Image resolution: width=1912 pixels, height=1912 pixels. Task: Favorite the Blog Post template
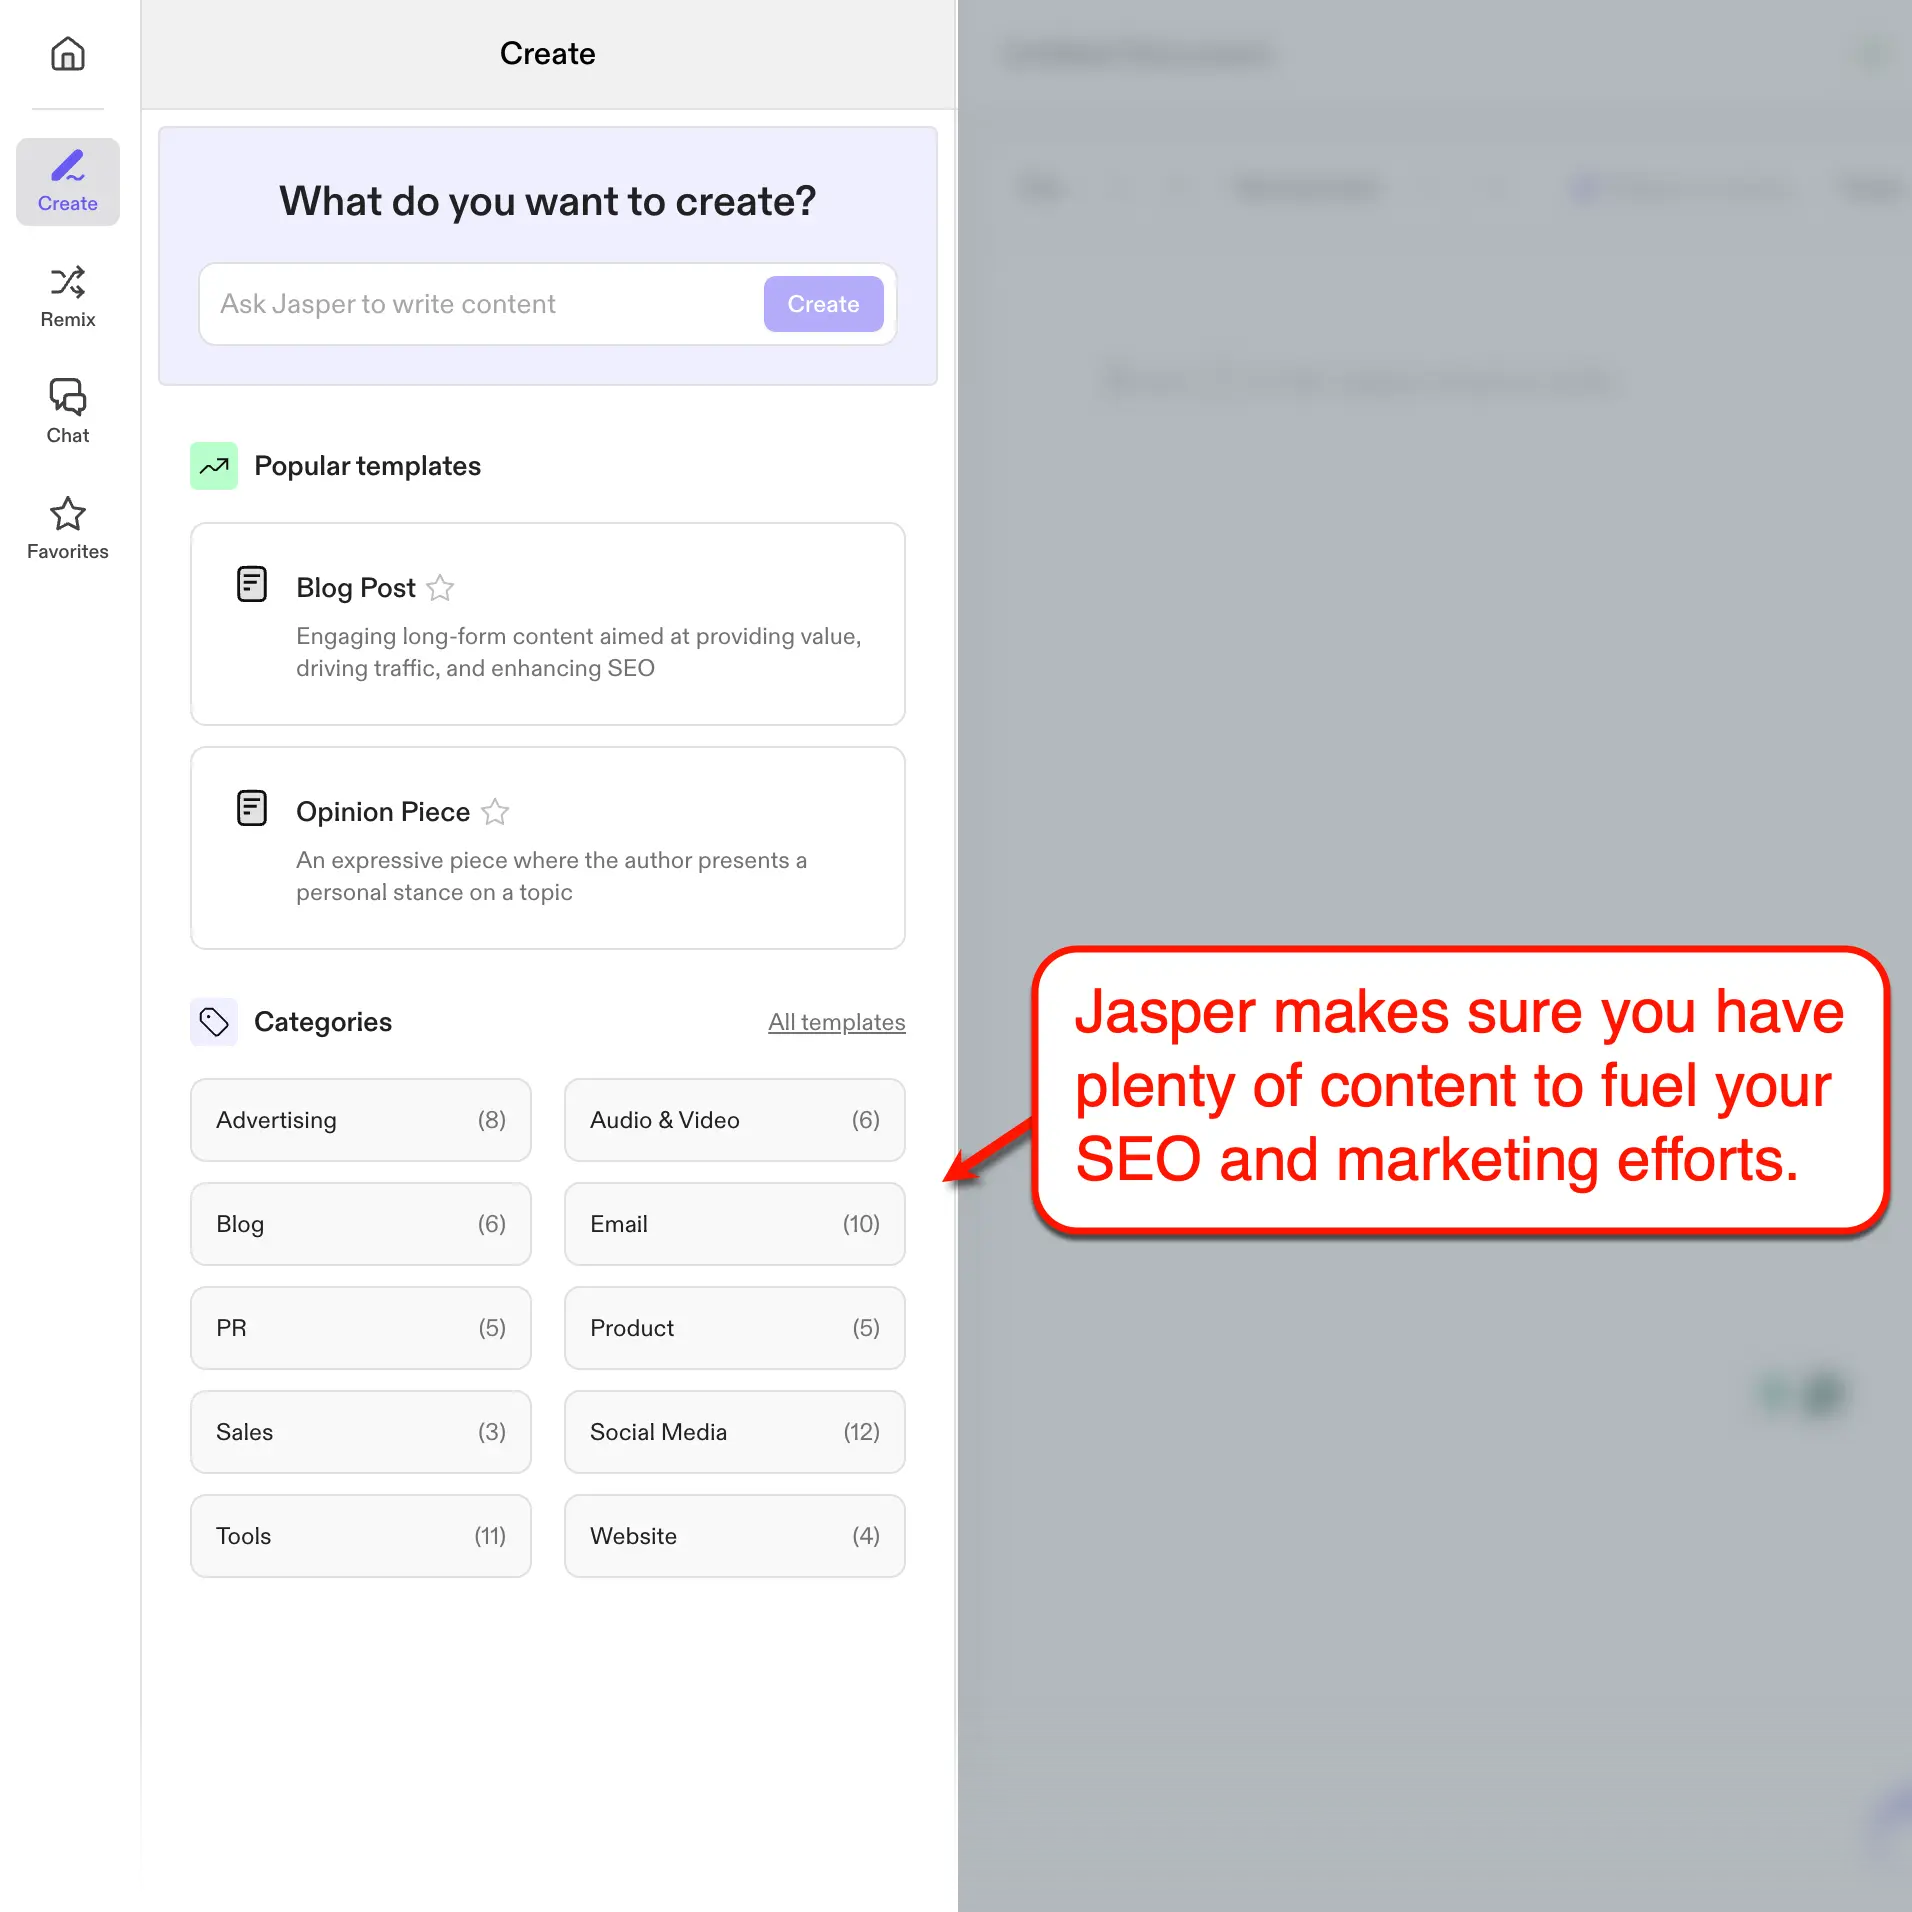[440, 588]
